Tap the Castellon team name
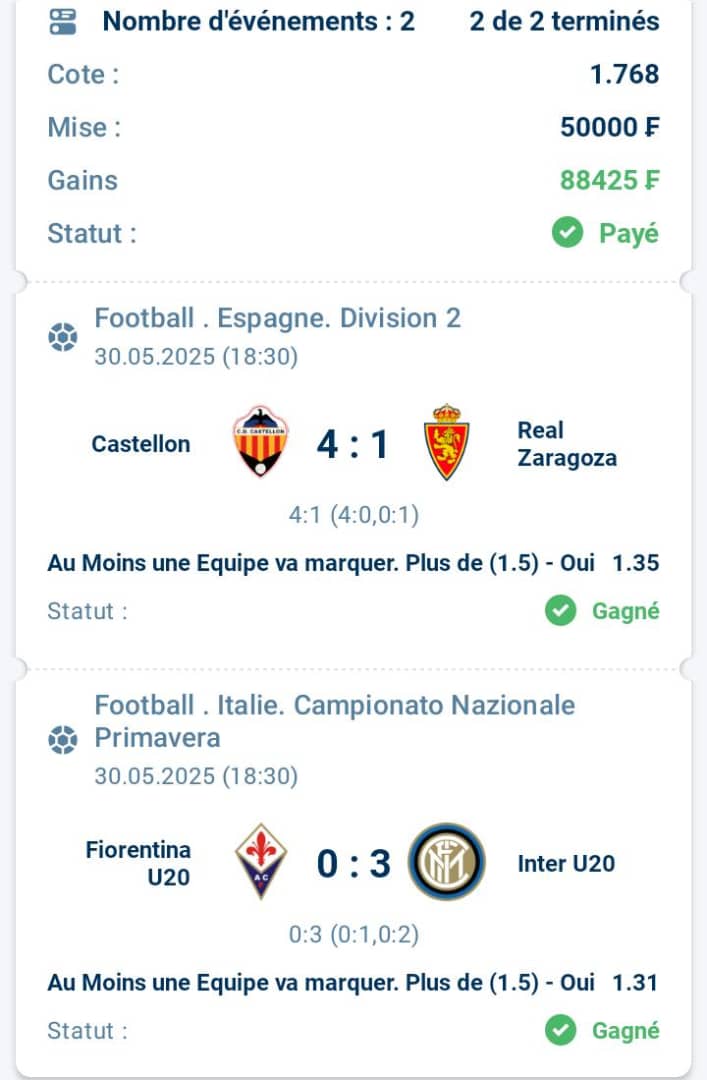Screen dimensions: 707x1080 [141, 444]
